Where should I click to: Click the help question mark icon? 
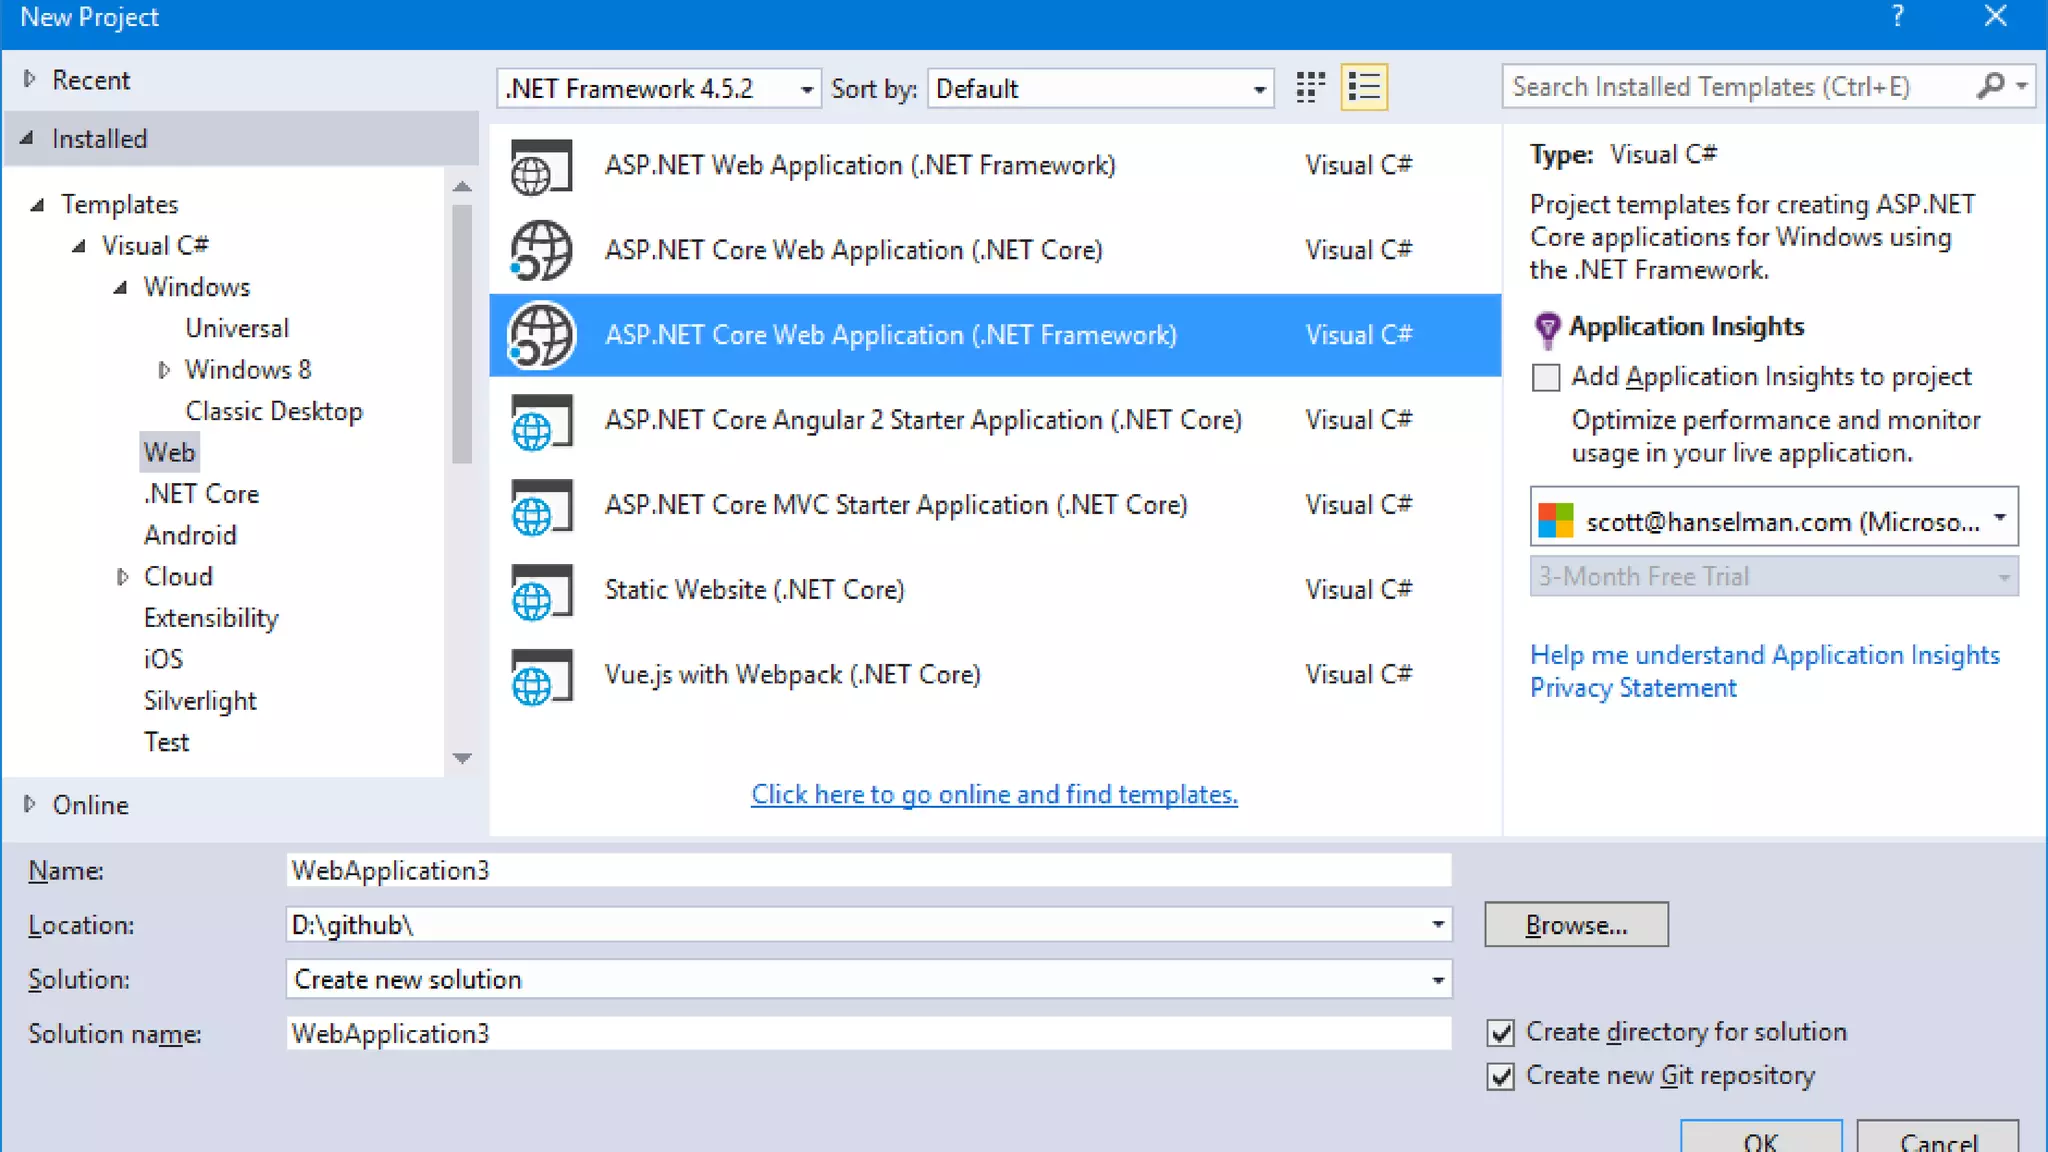1897,17
